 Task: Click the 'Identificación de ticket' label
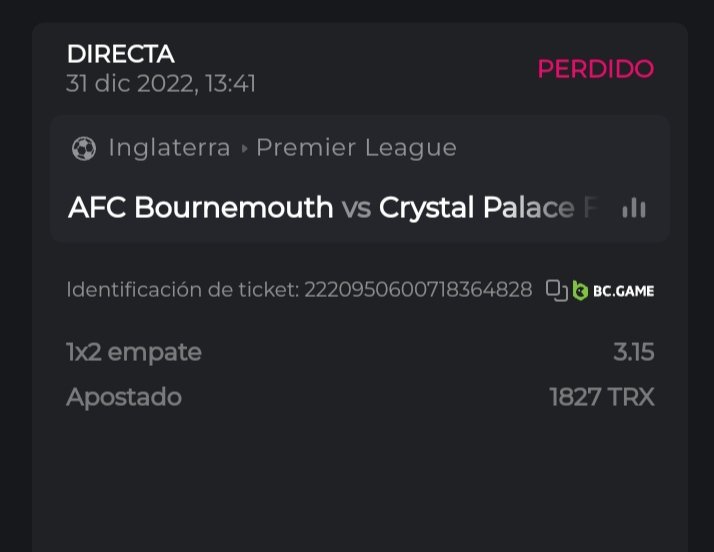click(x=182, y=291)
